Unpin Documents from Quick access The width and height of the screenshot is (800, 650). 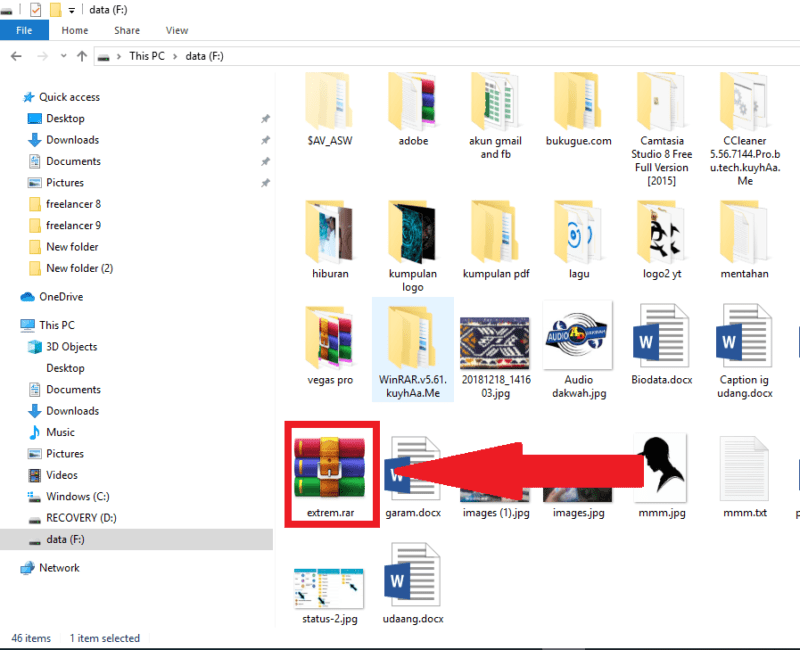click(x=265, y=161)
